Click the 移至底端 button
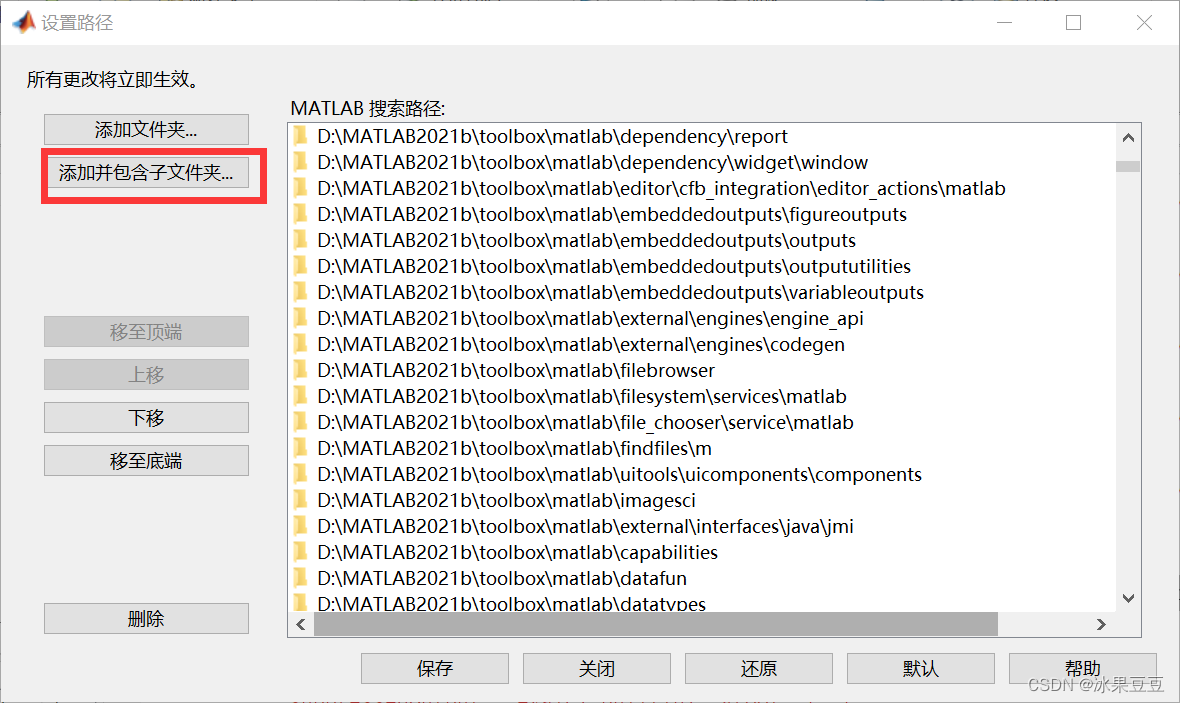This screenshot has width=1180, height=703. (146, 461)
